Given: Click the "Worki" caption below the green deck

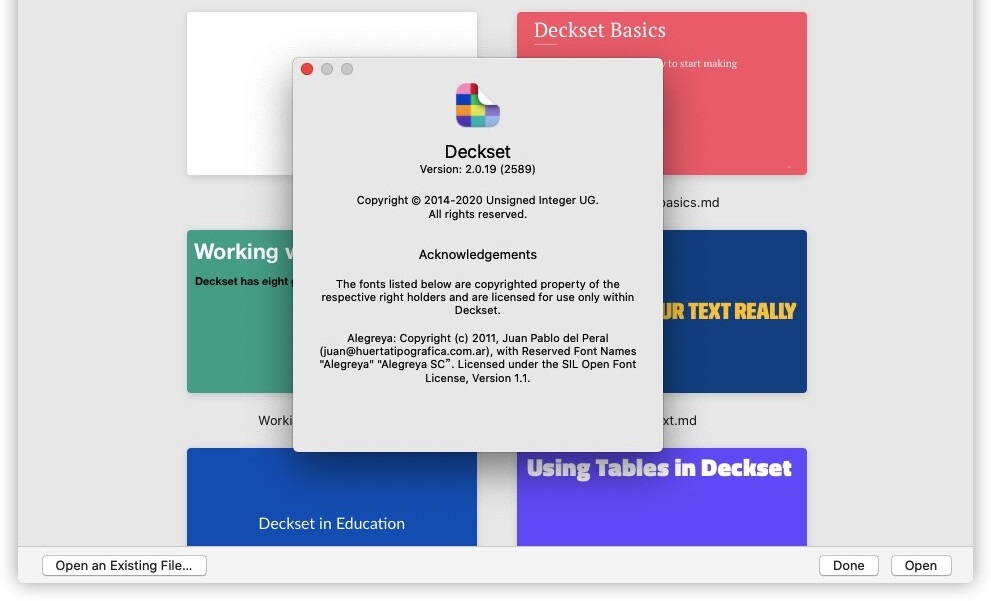Looking at the screenshot, I should click(x=277, y=420).
